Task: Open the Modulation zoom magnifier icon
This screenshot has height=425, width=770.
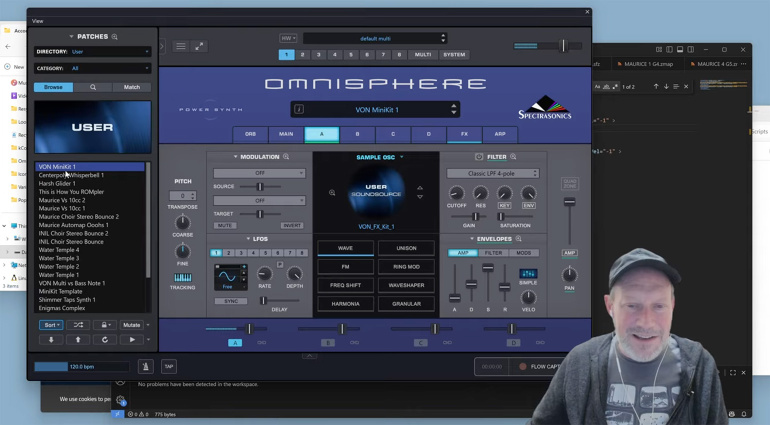Action: point(286,157)
